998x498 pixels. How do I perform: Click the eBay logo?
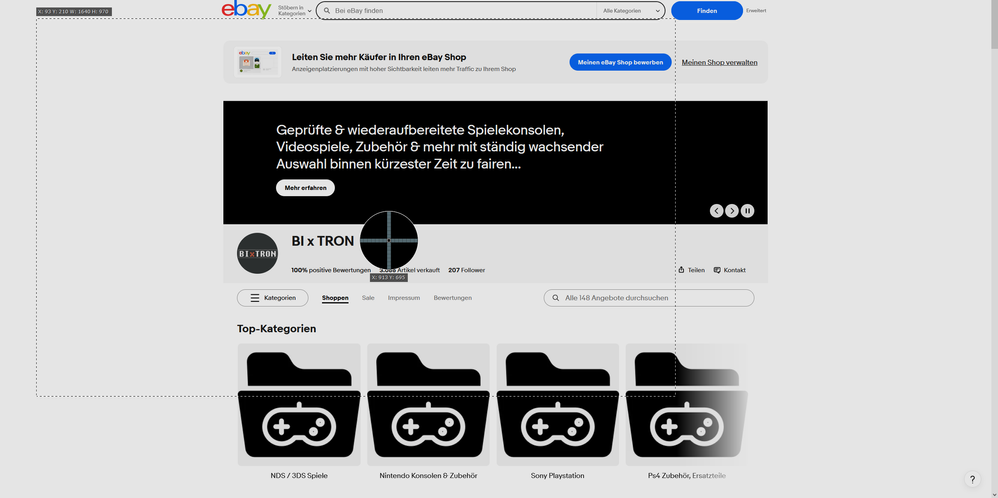tap(246, 10)
